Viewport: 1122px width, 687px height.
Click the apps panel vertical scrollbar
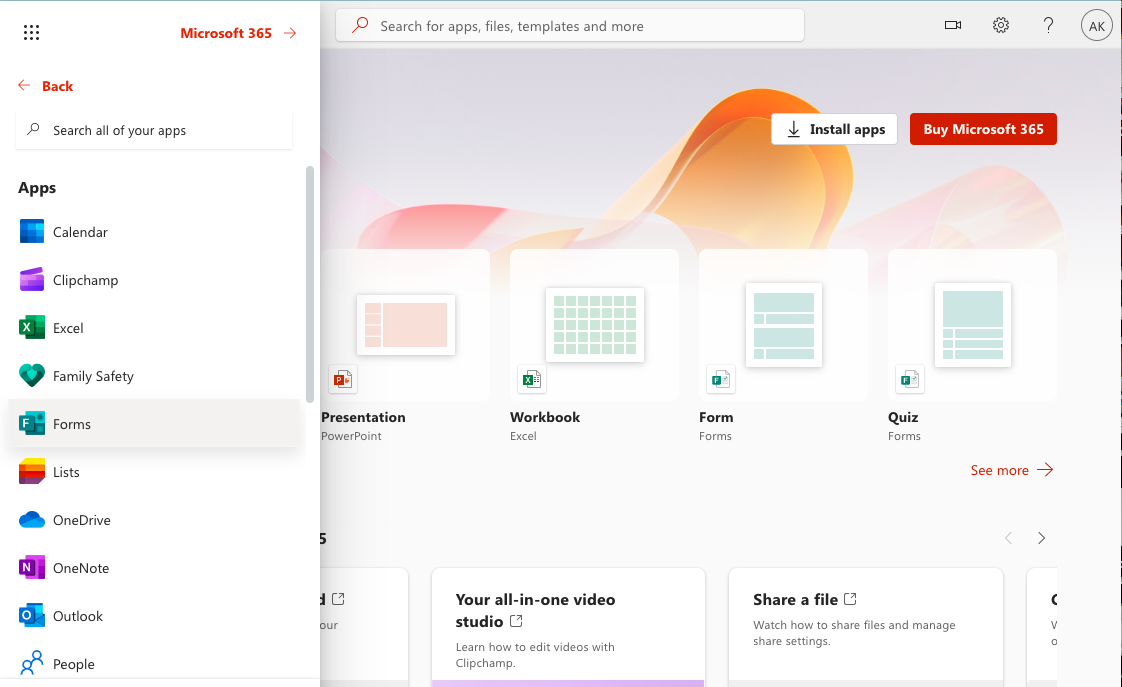click(x=310, y=284)
